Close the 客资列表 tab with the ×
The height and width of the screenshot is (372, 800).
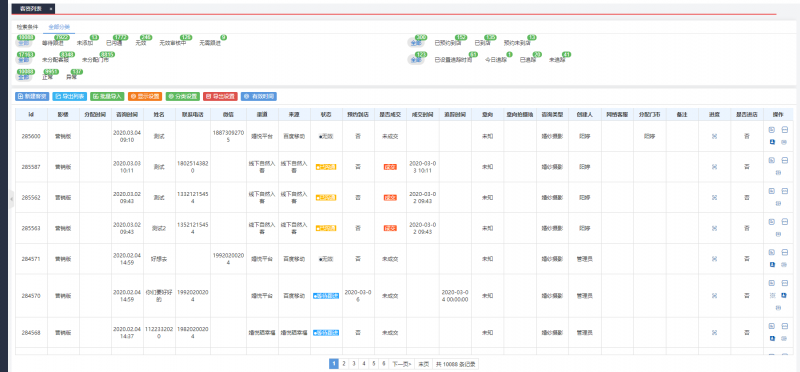[x=51, y=9]
